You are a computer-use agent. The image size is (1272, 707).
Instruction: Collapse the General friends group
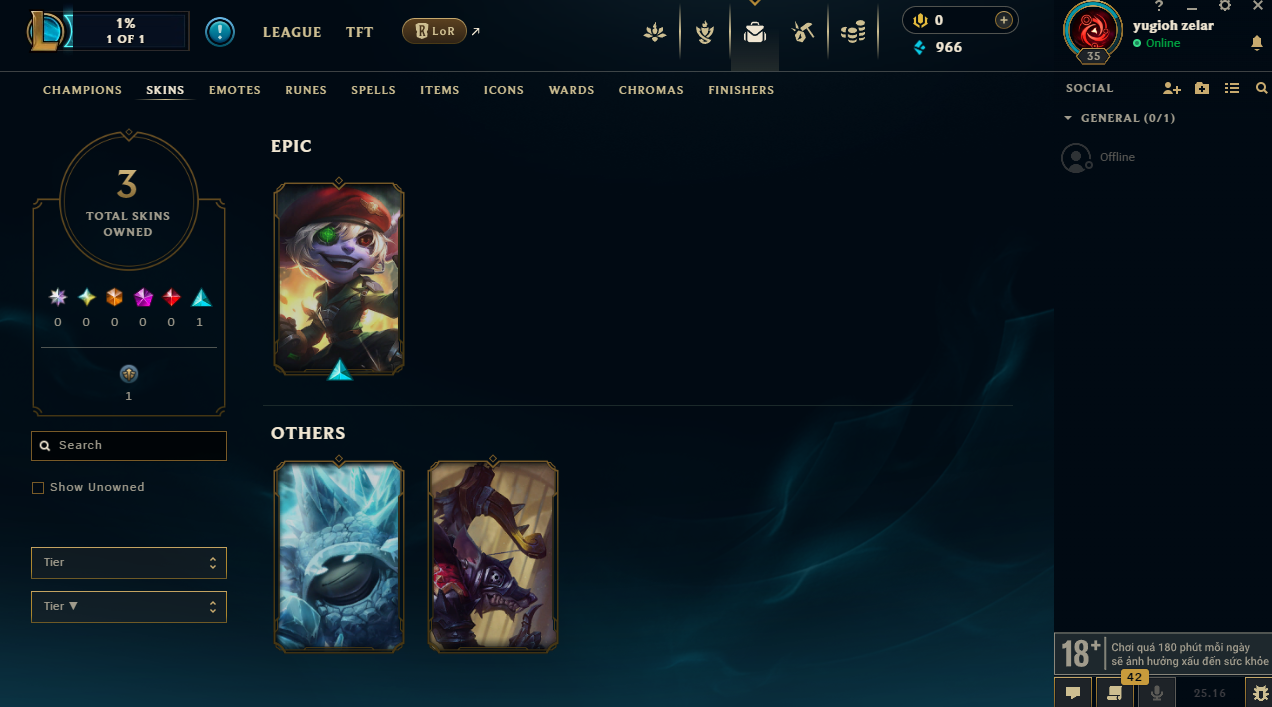[x=1119, y=118]
